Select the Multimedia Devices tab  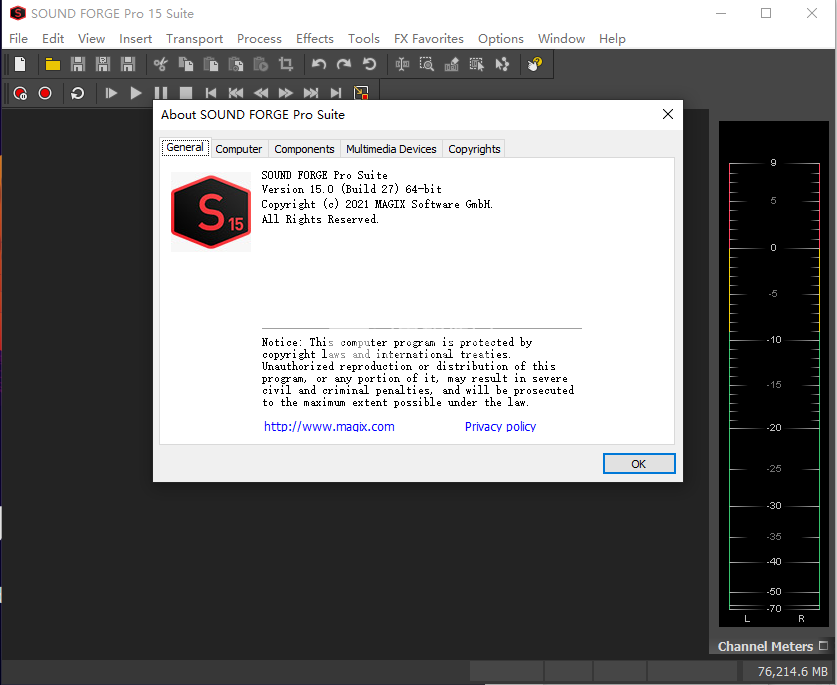[391, 149]
